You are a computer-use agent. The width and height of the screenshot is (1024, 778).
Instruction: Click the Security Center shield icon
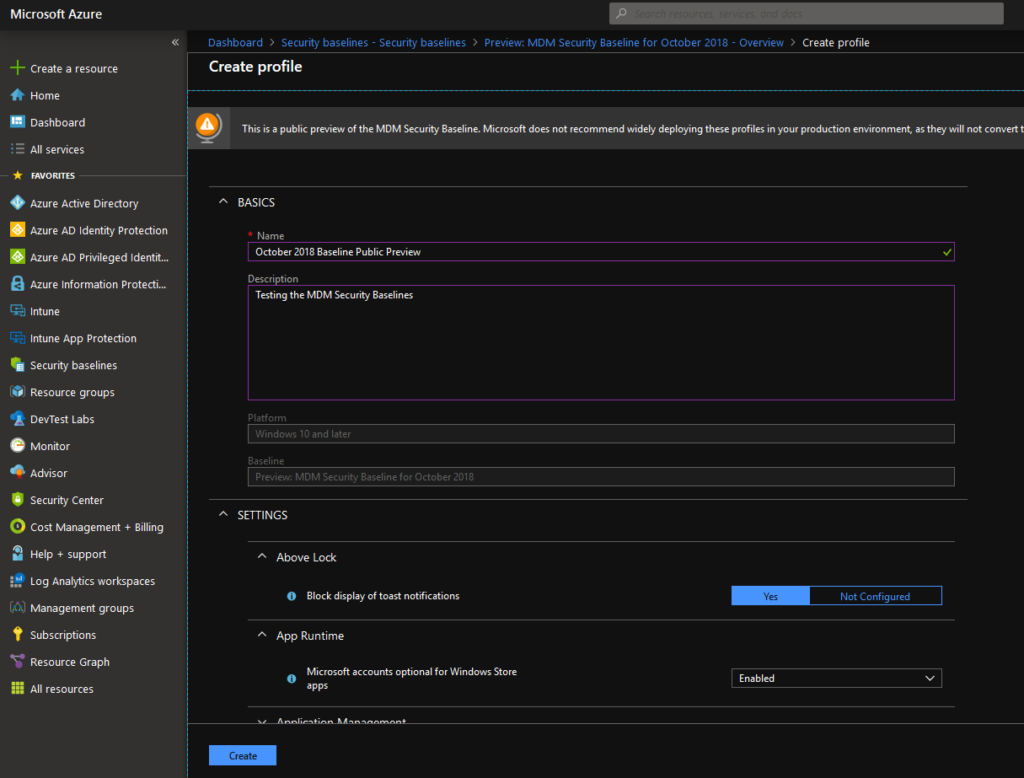click(18, 500)
